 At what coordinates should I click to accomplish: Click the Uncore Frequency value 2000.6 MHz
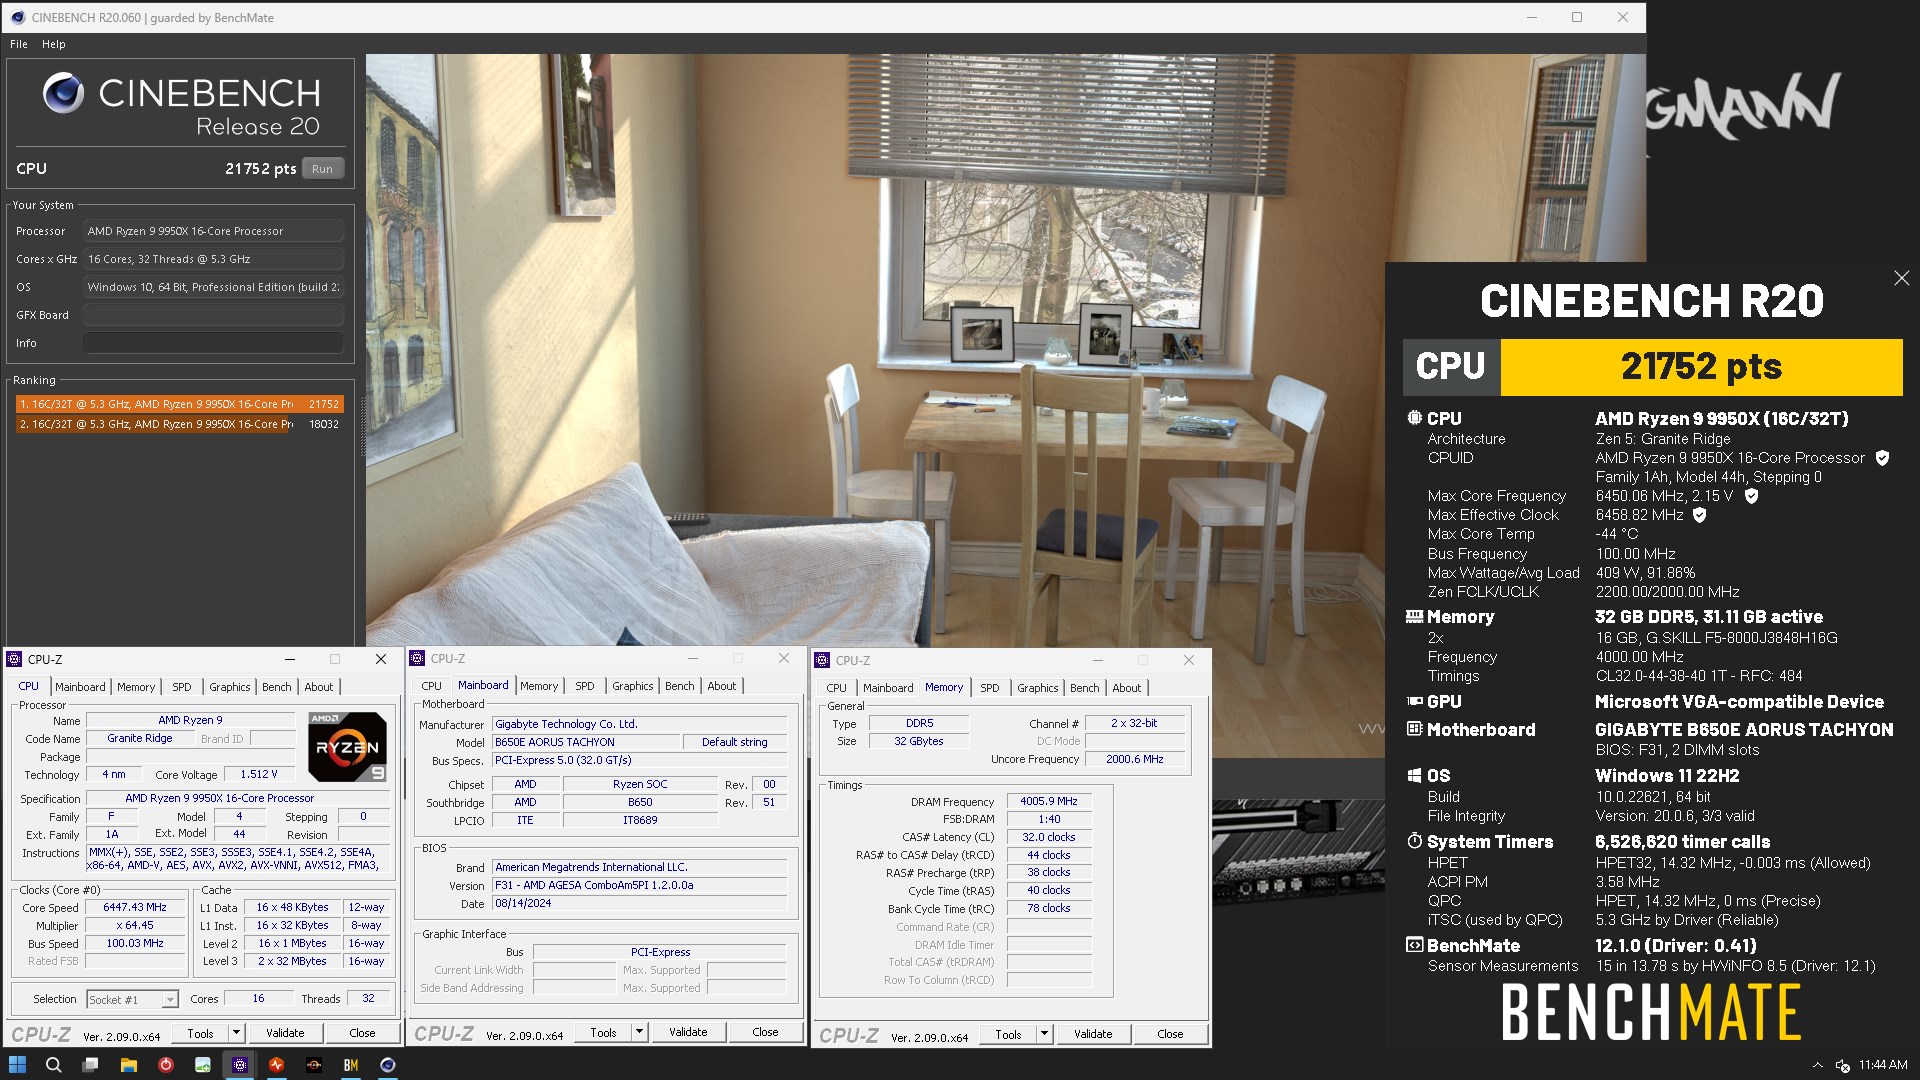(x=1135, y=759)
